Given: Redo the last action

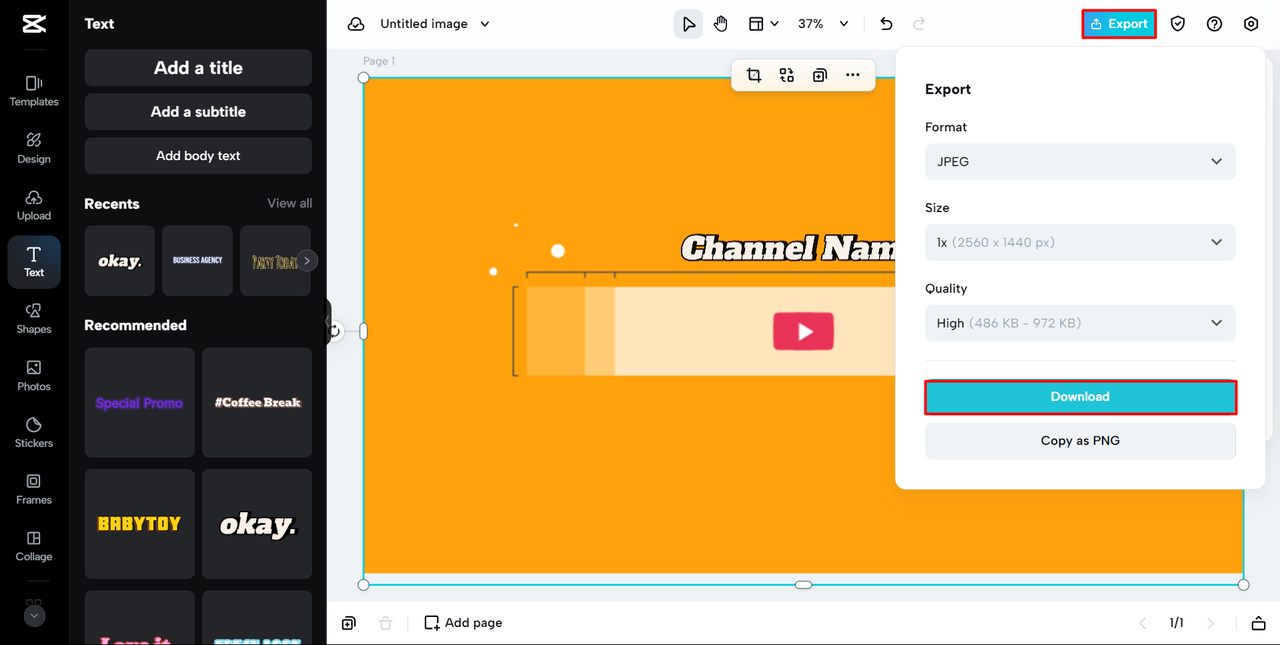Looking at the screenshot, I should click(919, 24).
